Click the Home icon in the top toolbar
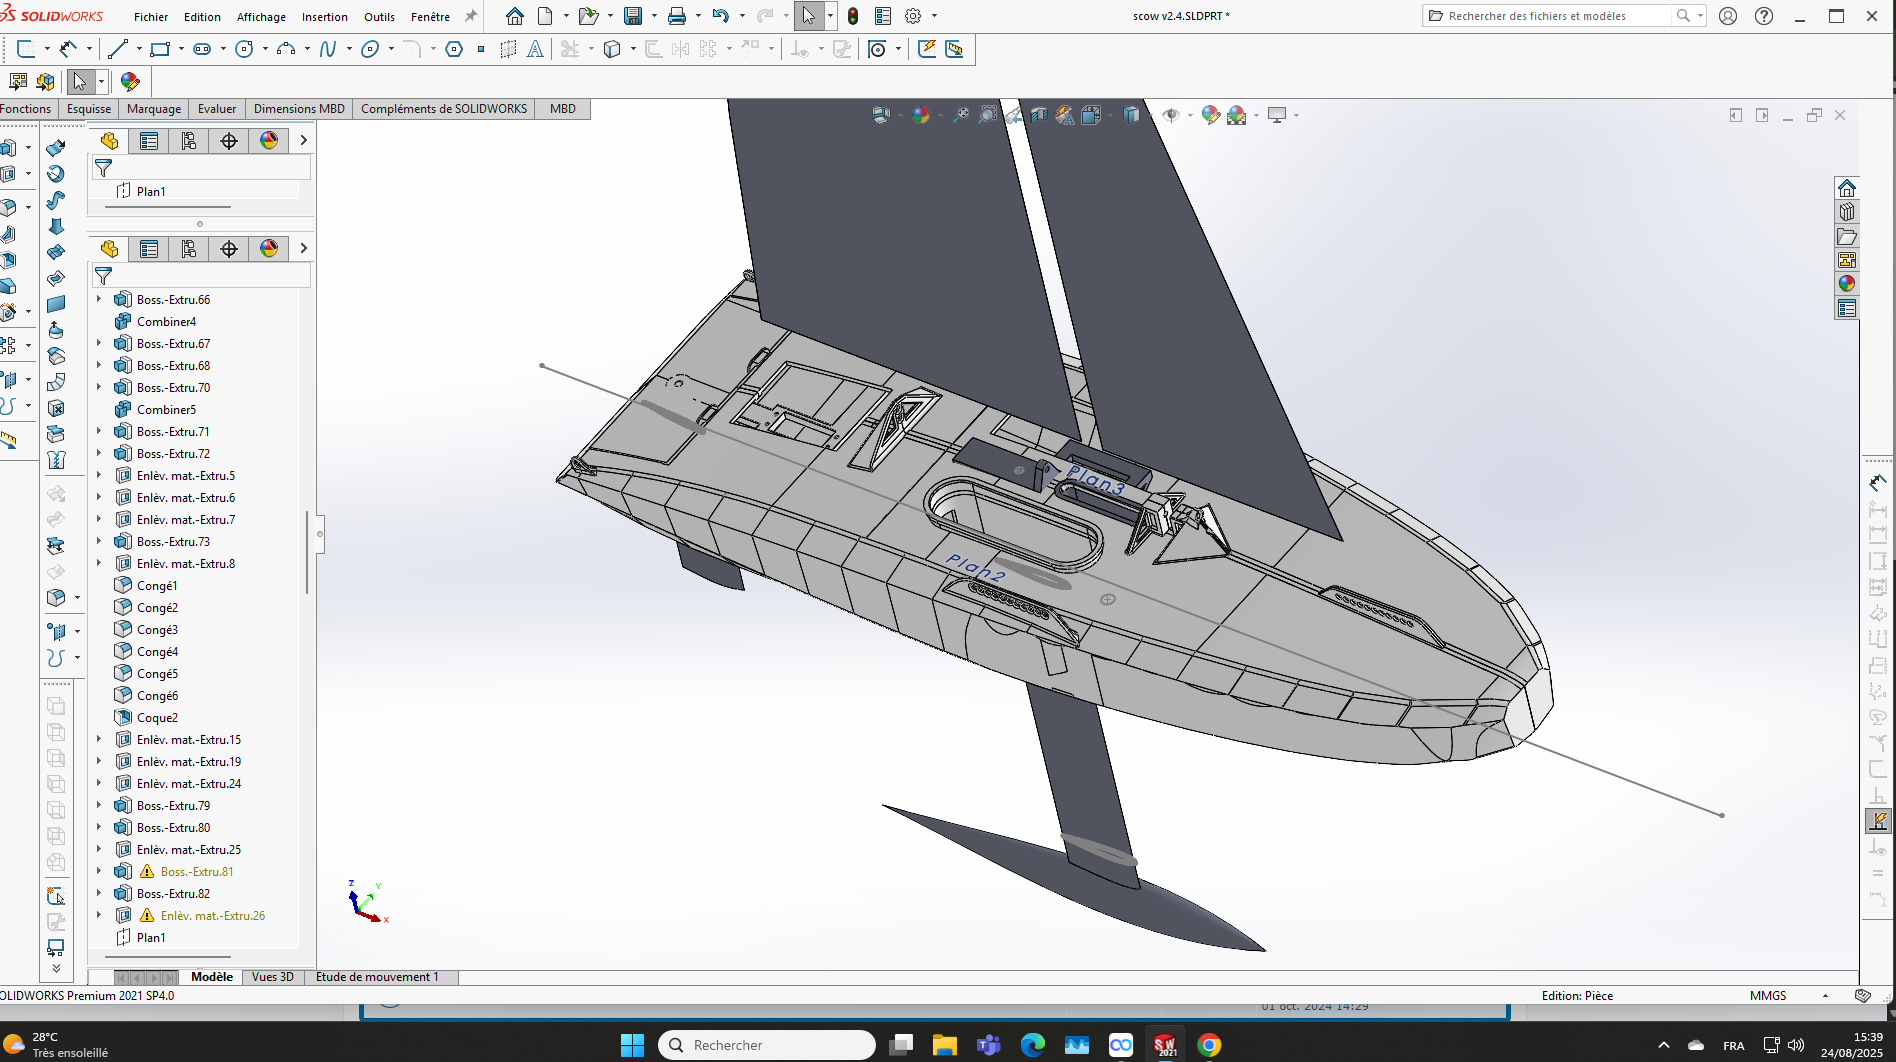The height and width of the screenshot is (1062, 1896). click(515, 16)
